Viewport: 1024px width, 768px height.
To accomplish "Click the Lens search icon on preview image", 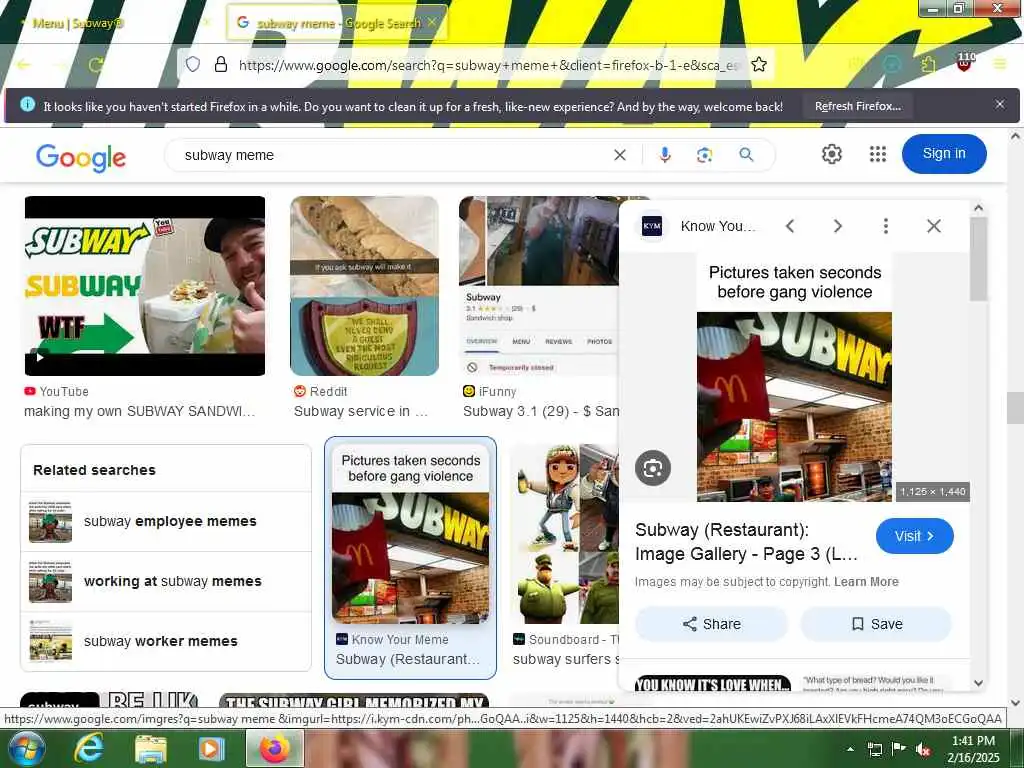I will pyautogui.click(x=652, y=468).
